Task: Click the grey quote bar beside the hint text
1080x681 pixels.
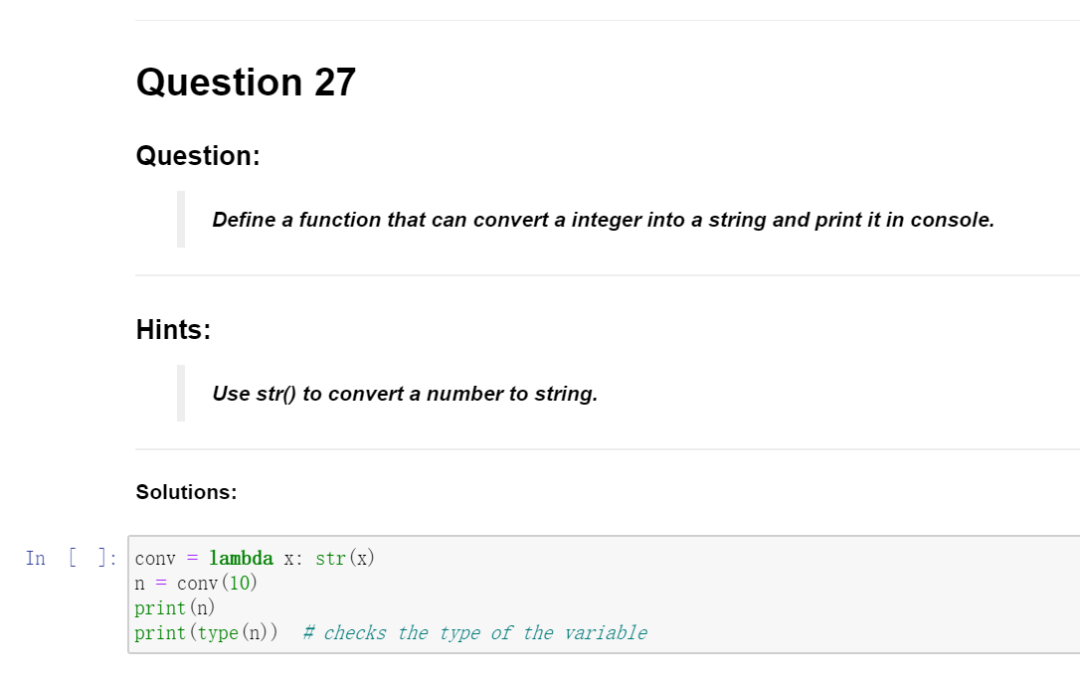Action: click(x=181, y=393)
